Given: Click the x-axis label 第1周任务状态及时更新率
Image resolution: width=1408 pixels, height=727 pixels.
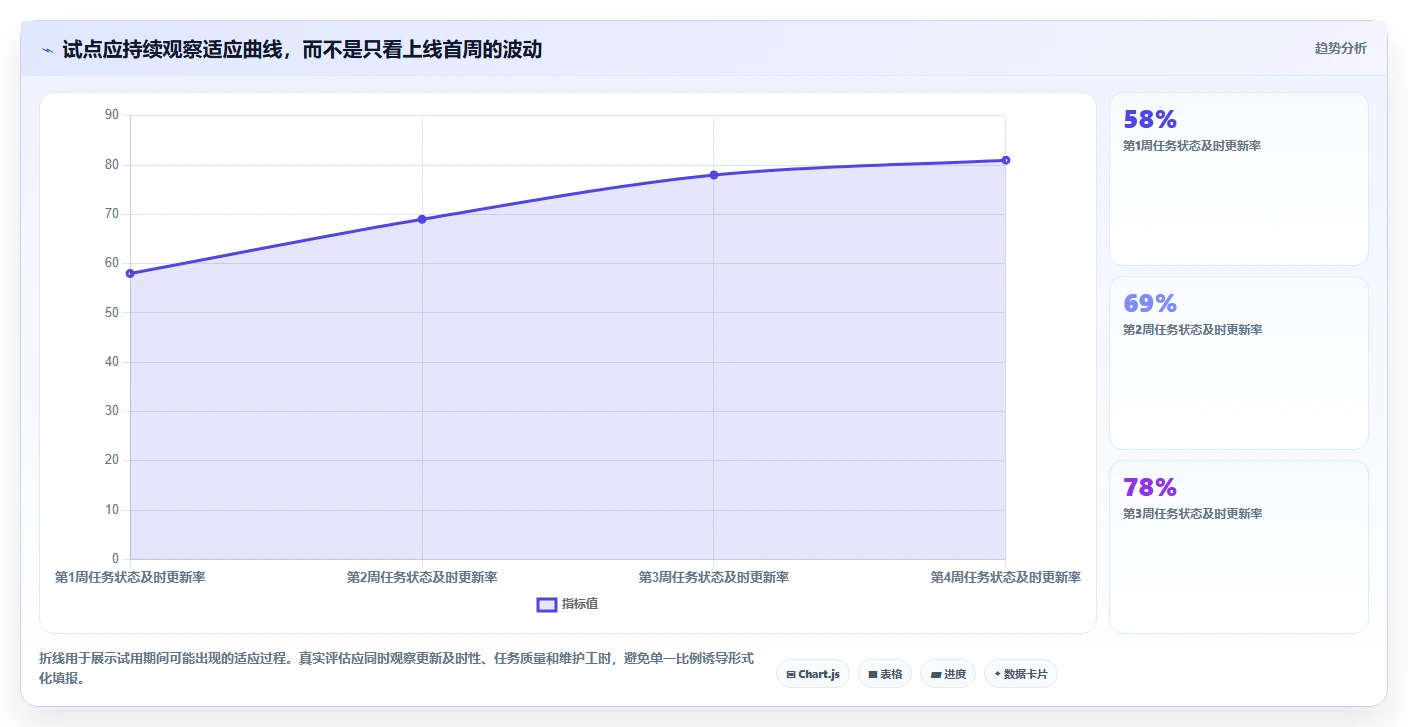Looking at the screenshot, I should click(x=130, y=577).
